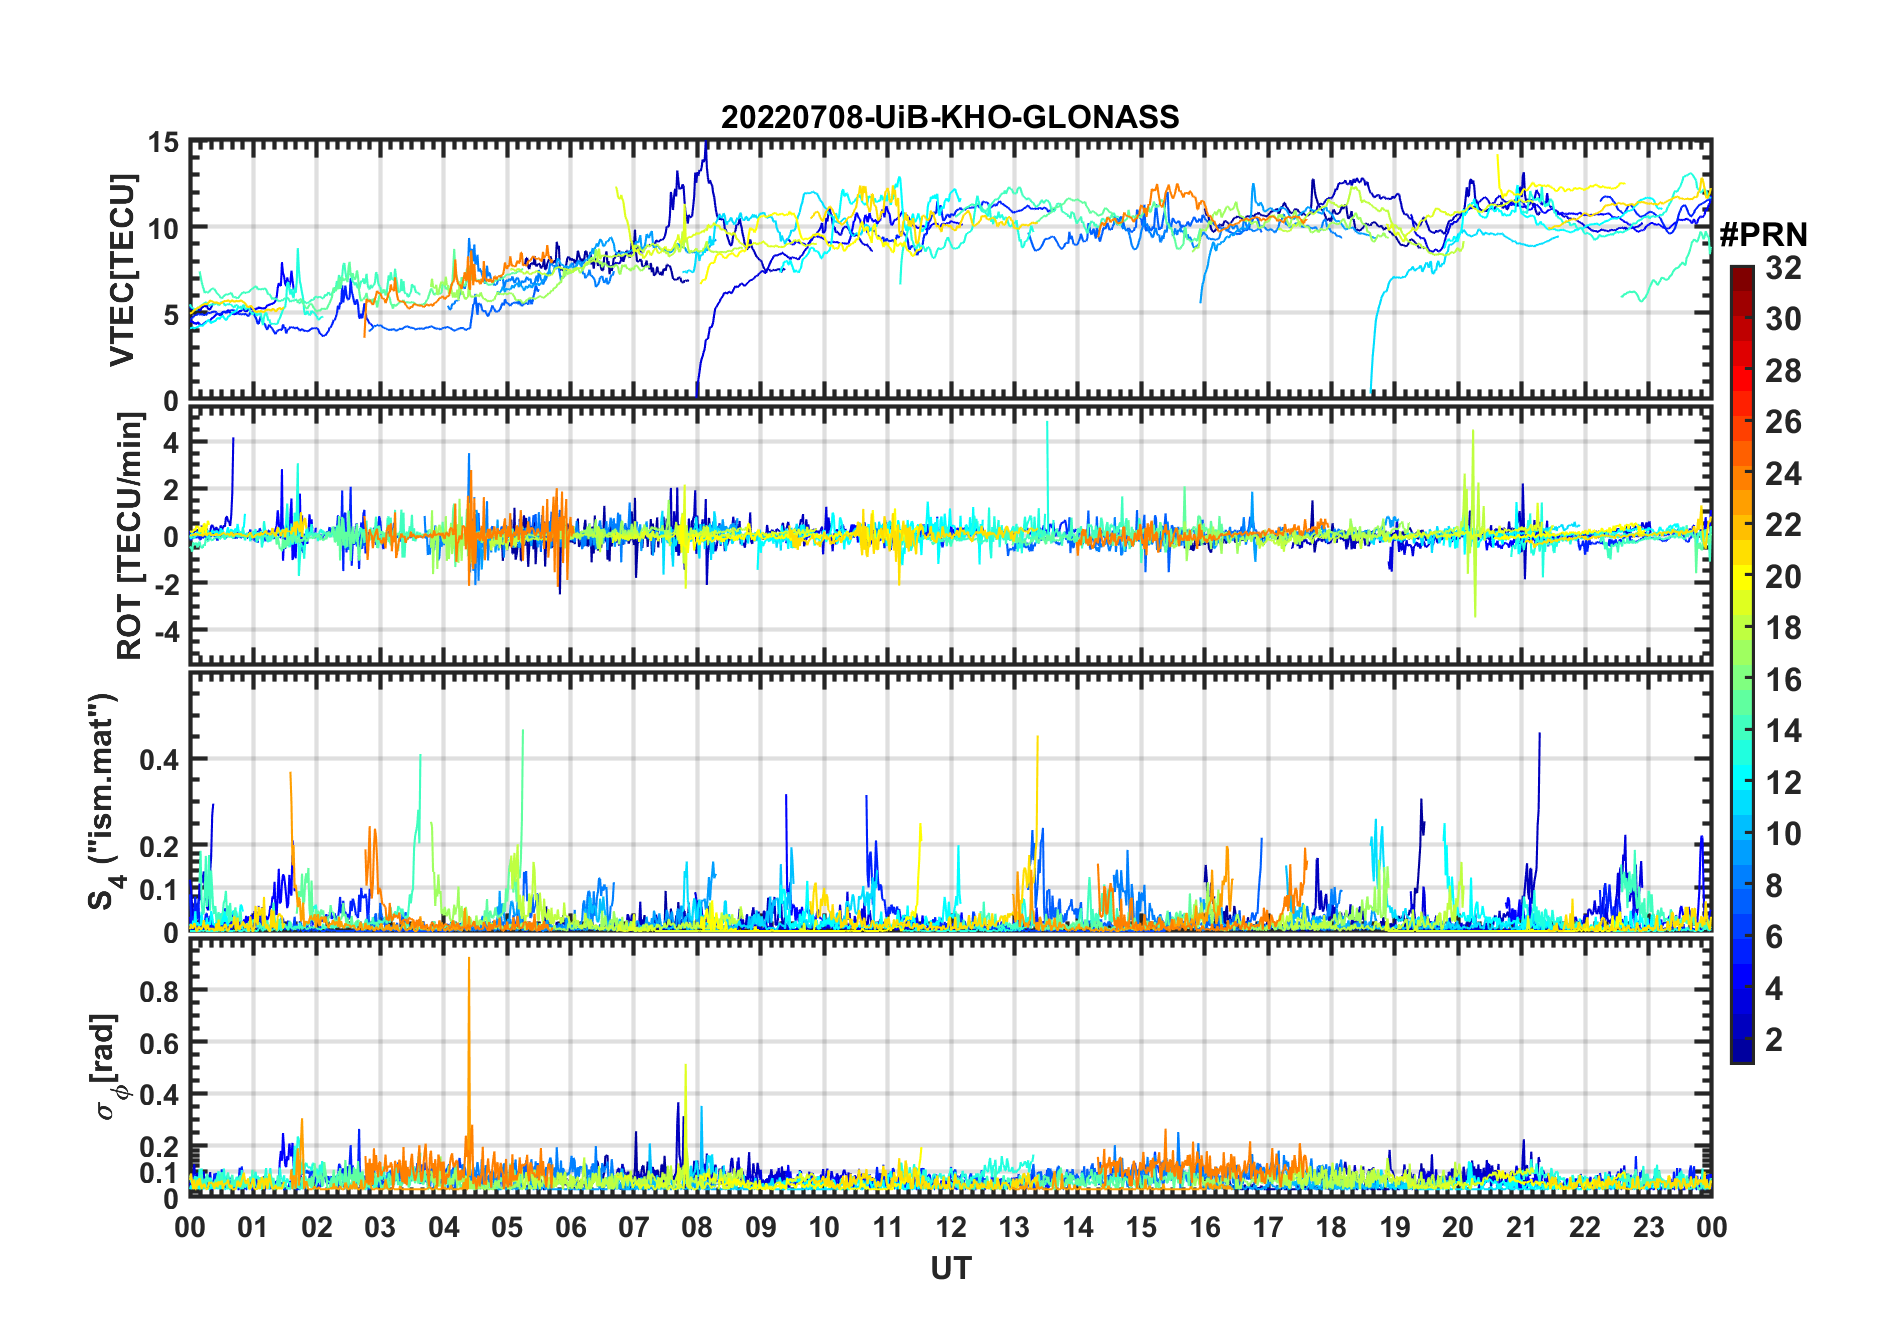The height and width of the screenshot is (1330, 1902).
Task: Click VTEC y-axis tick label 15
Action: pos(163,143)
